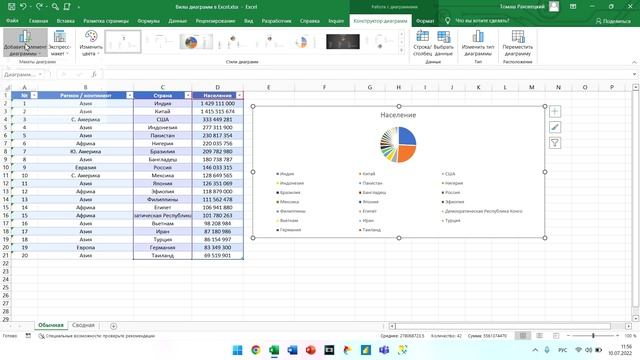Switch to the Данные tab
640x360 pixels.
(x=178, y=20)
